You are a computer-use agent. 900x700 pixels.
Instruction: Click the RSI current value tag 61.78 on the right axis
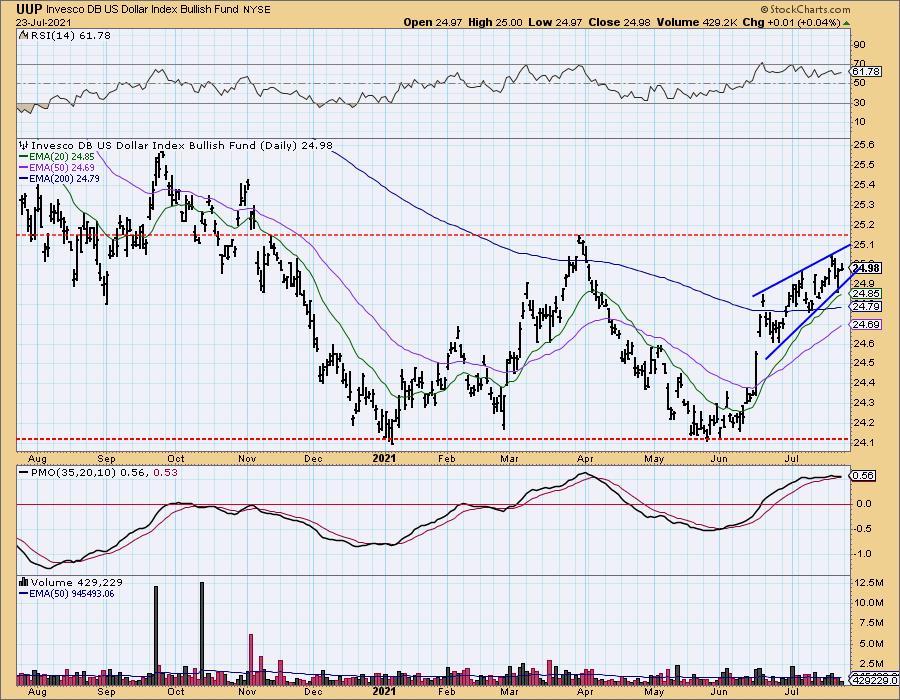click(865, 72)
